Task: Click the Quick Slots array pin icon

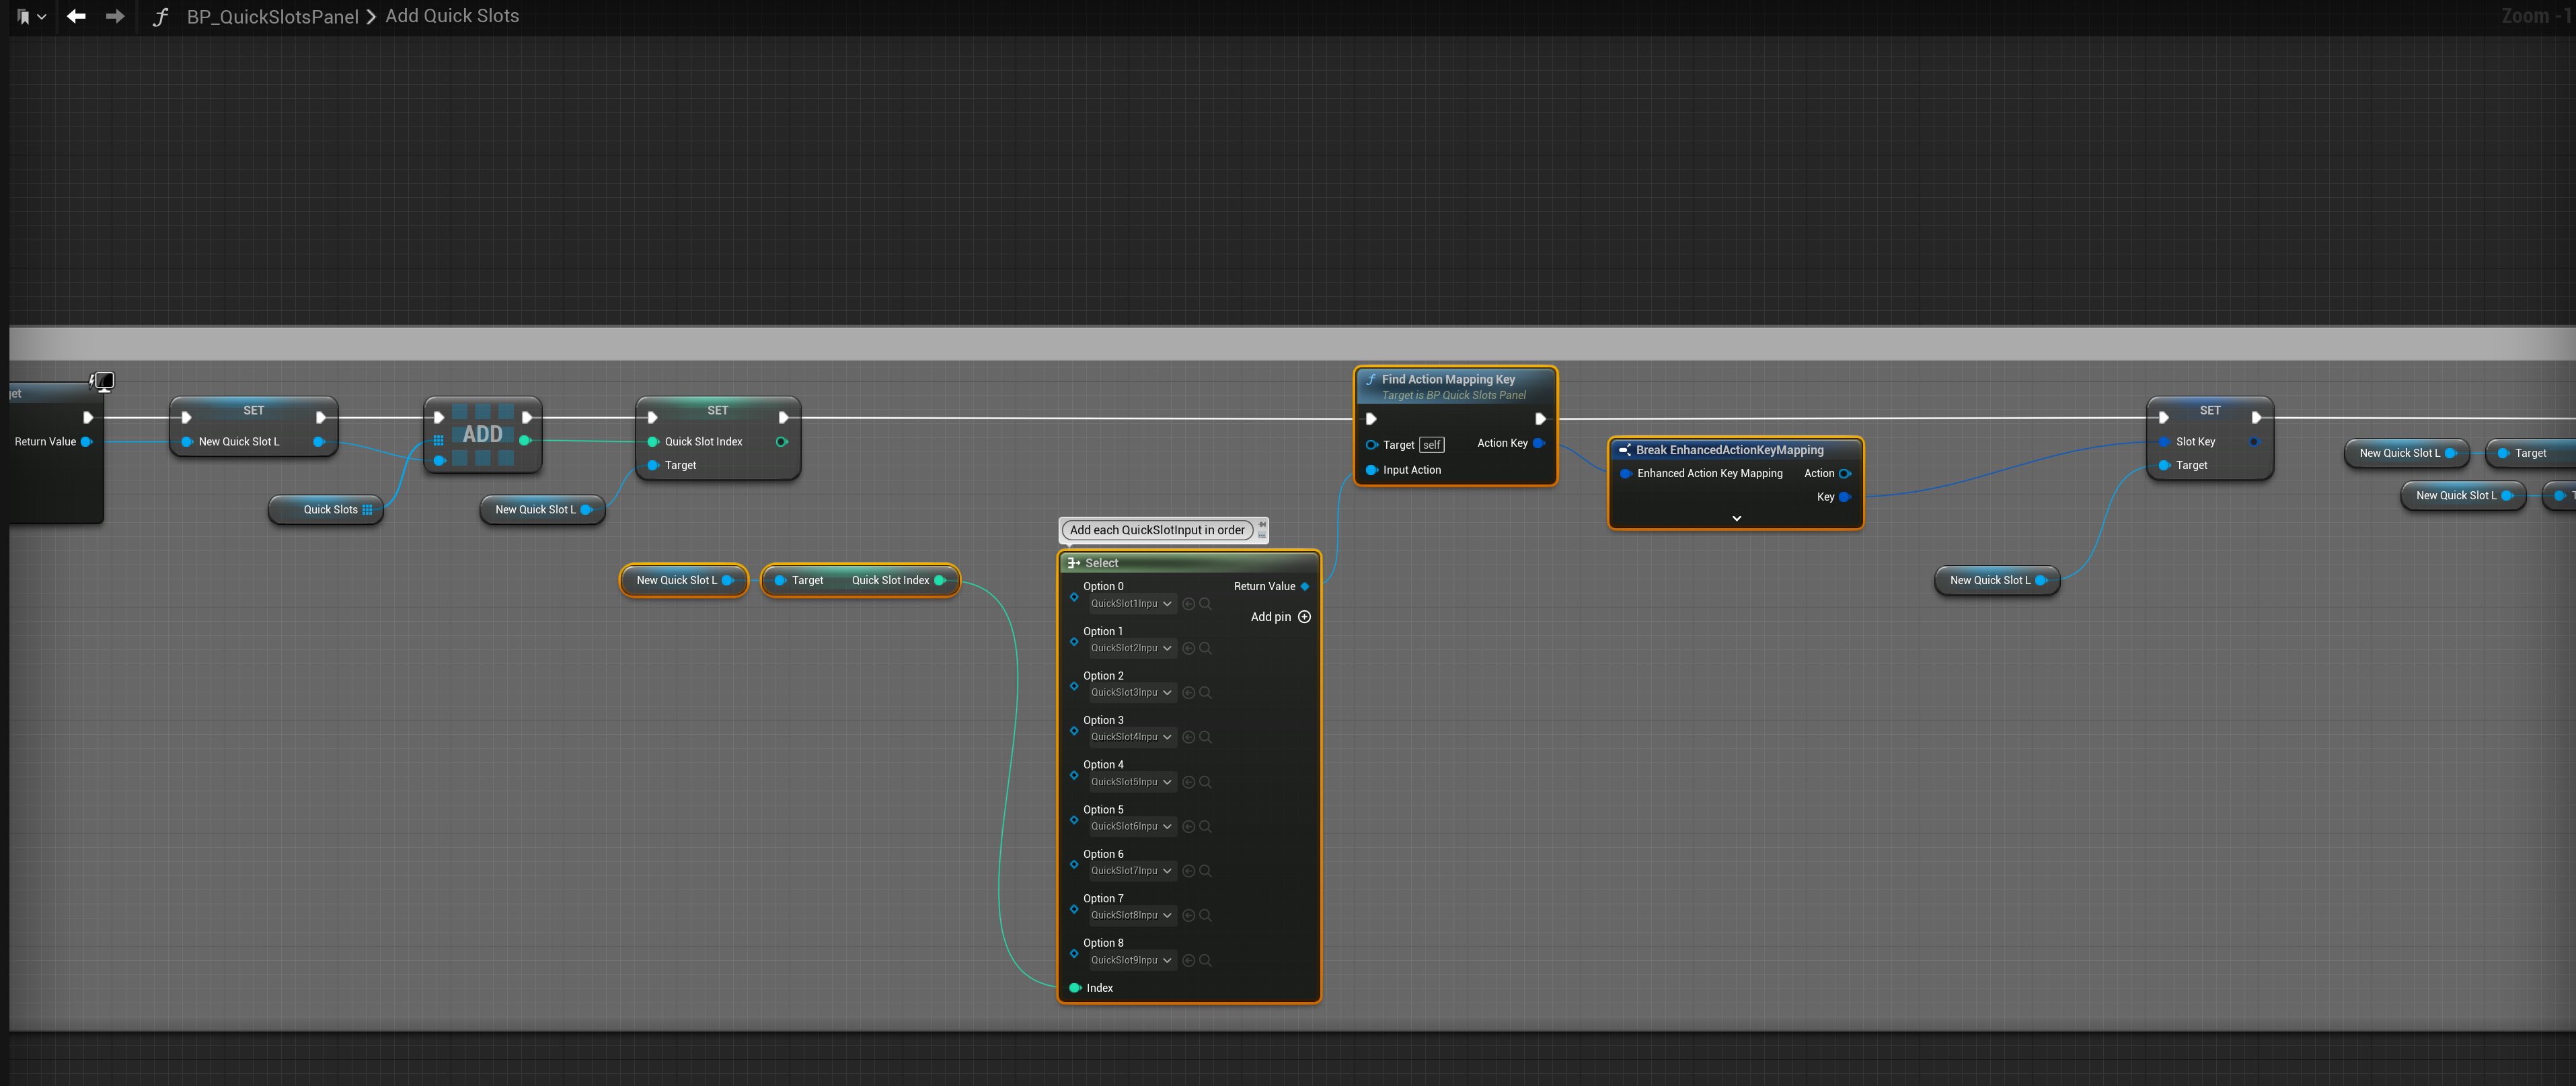Action: (x=367, y=510)
